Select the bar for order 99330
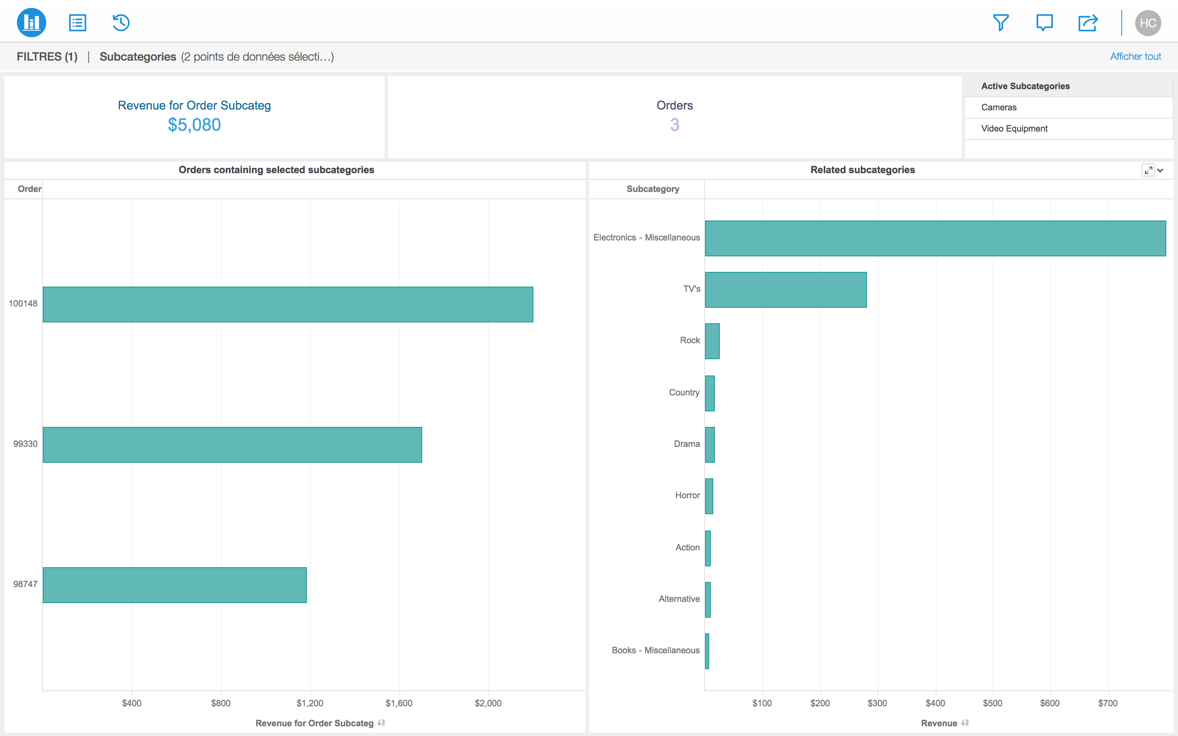Viewport: 1178px width, 736px height. [x=232, y=445]
